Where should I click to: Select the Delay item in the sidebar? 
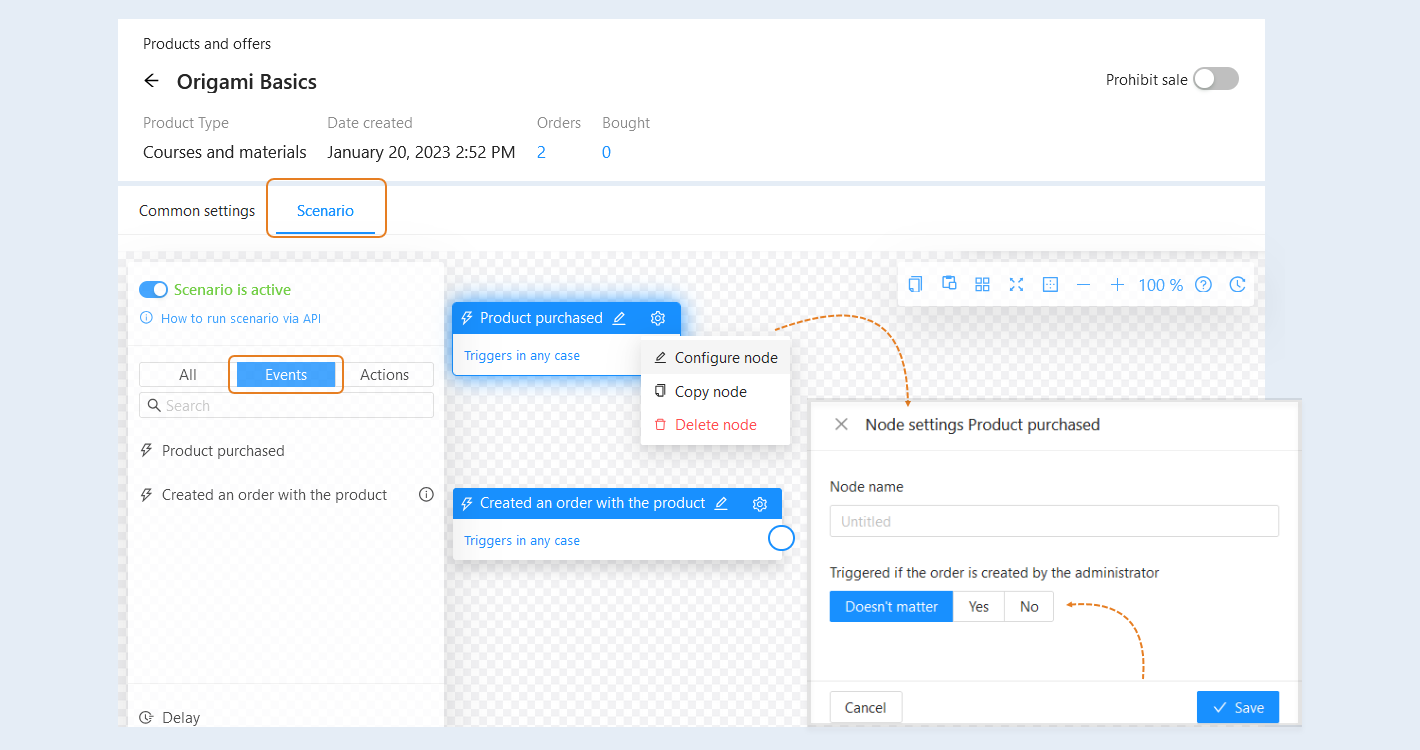[181, 718]
